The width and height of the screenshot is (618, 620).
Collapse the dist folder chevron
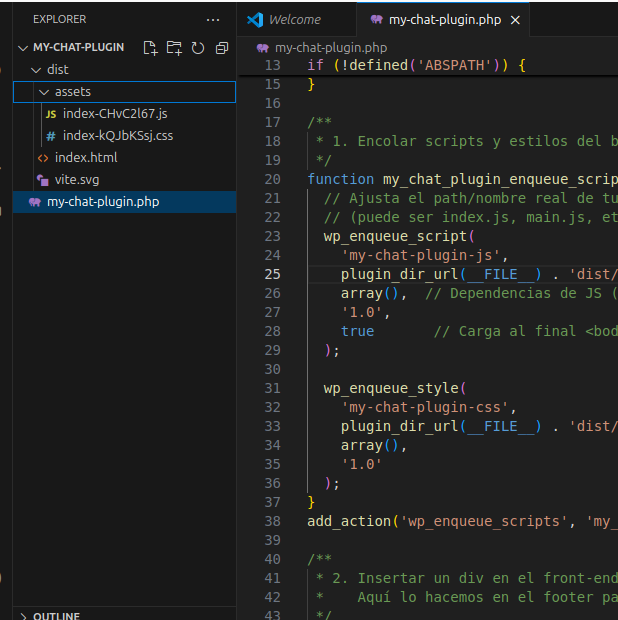click(x=36, y=70)
